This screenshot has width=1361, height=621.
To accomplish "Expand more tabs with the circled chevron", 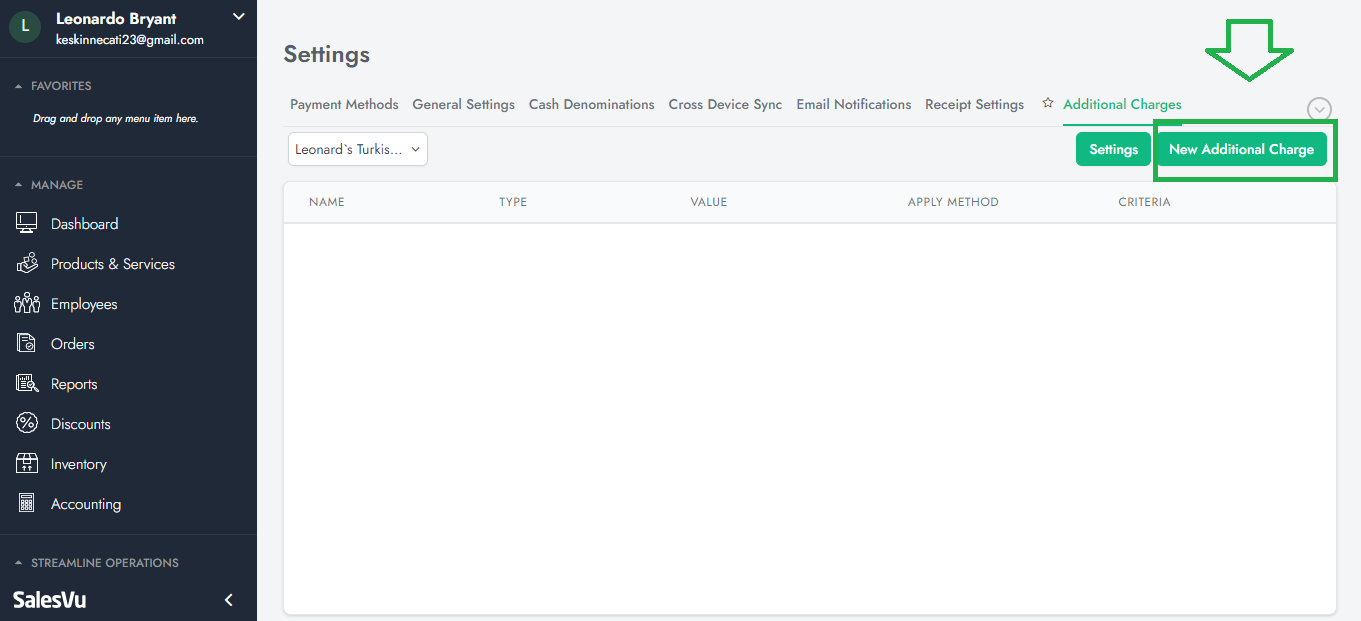I will 1319,110.
